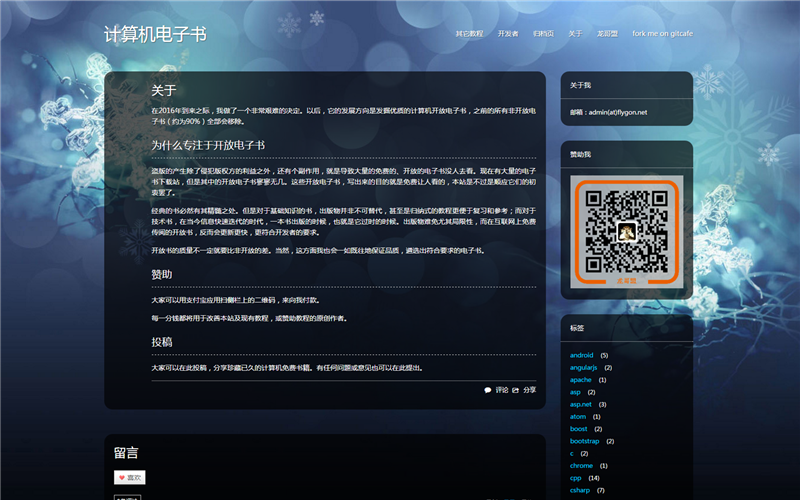Click the comment speech bubble icon
This screenshot has height=500, width=800.
(x=488, y=390)
